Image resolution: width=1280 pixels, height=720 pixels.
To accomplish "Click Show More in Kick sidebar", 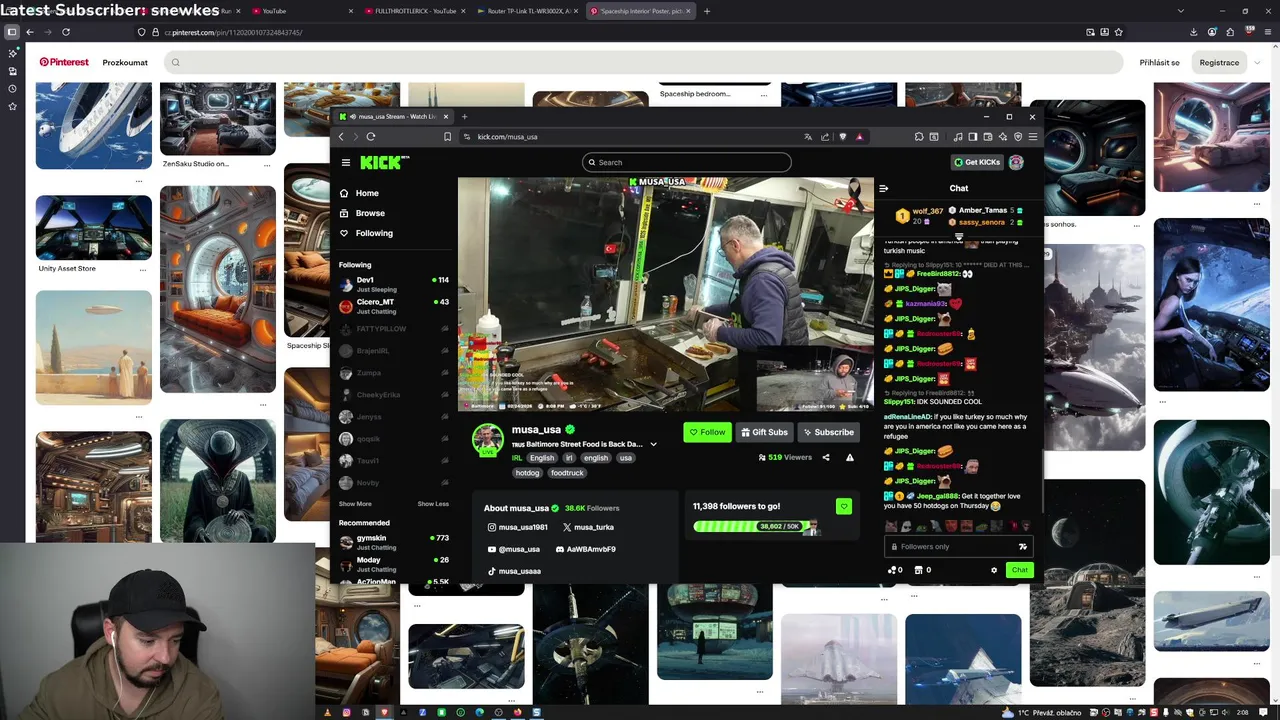I will tap(355, 504).
